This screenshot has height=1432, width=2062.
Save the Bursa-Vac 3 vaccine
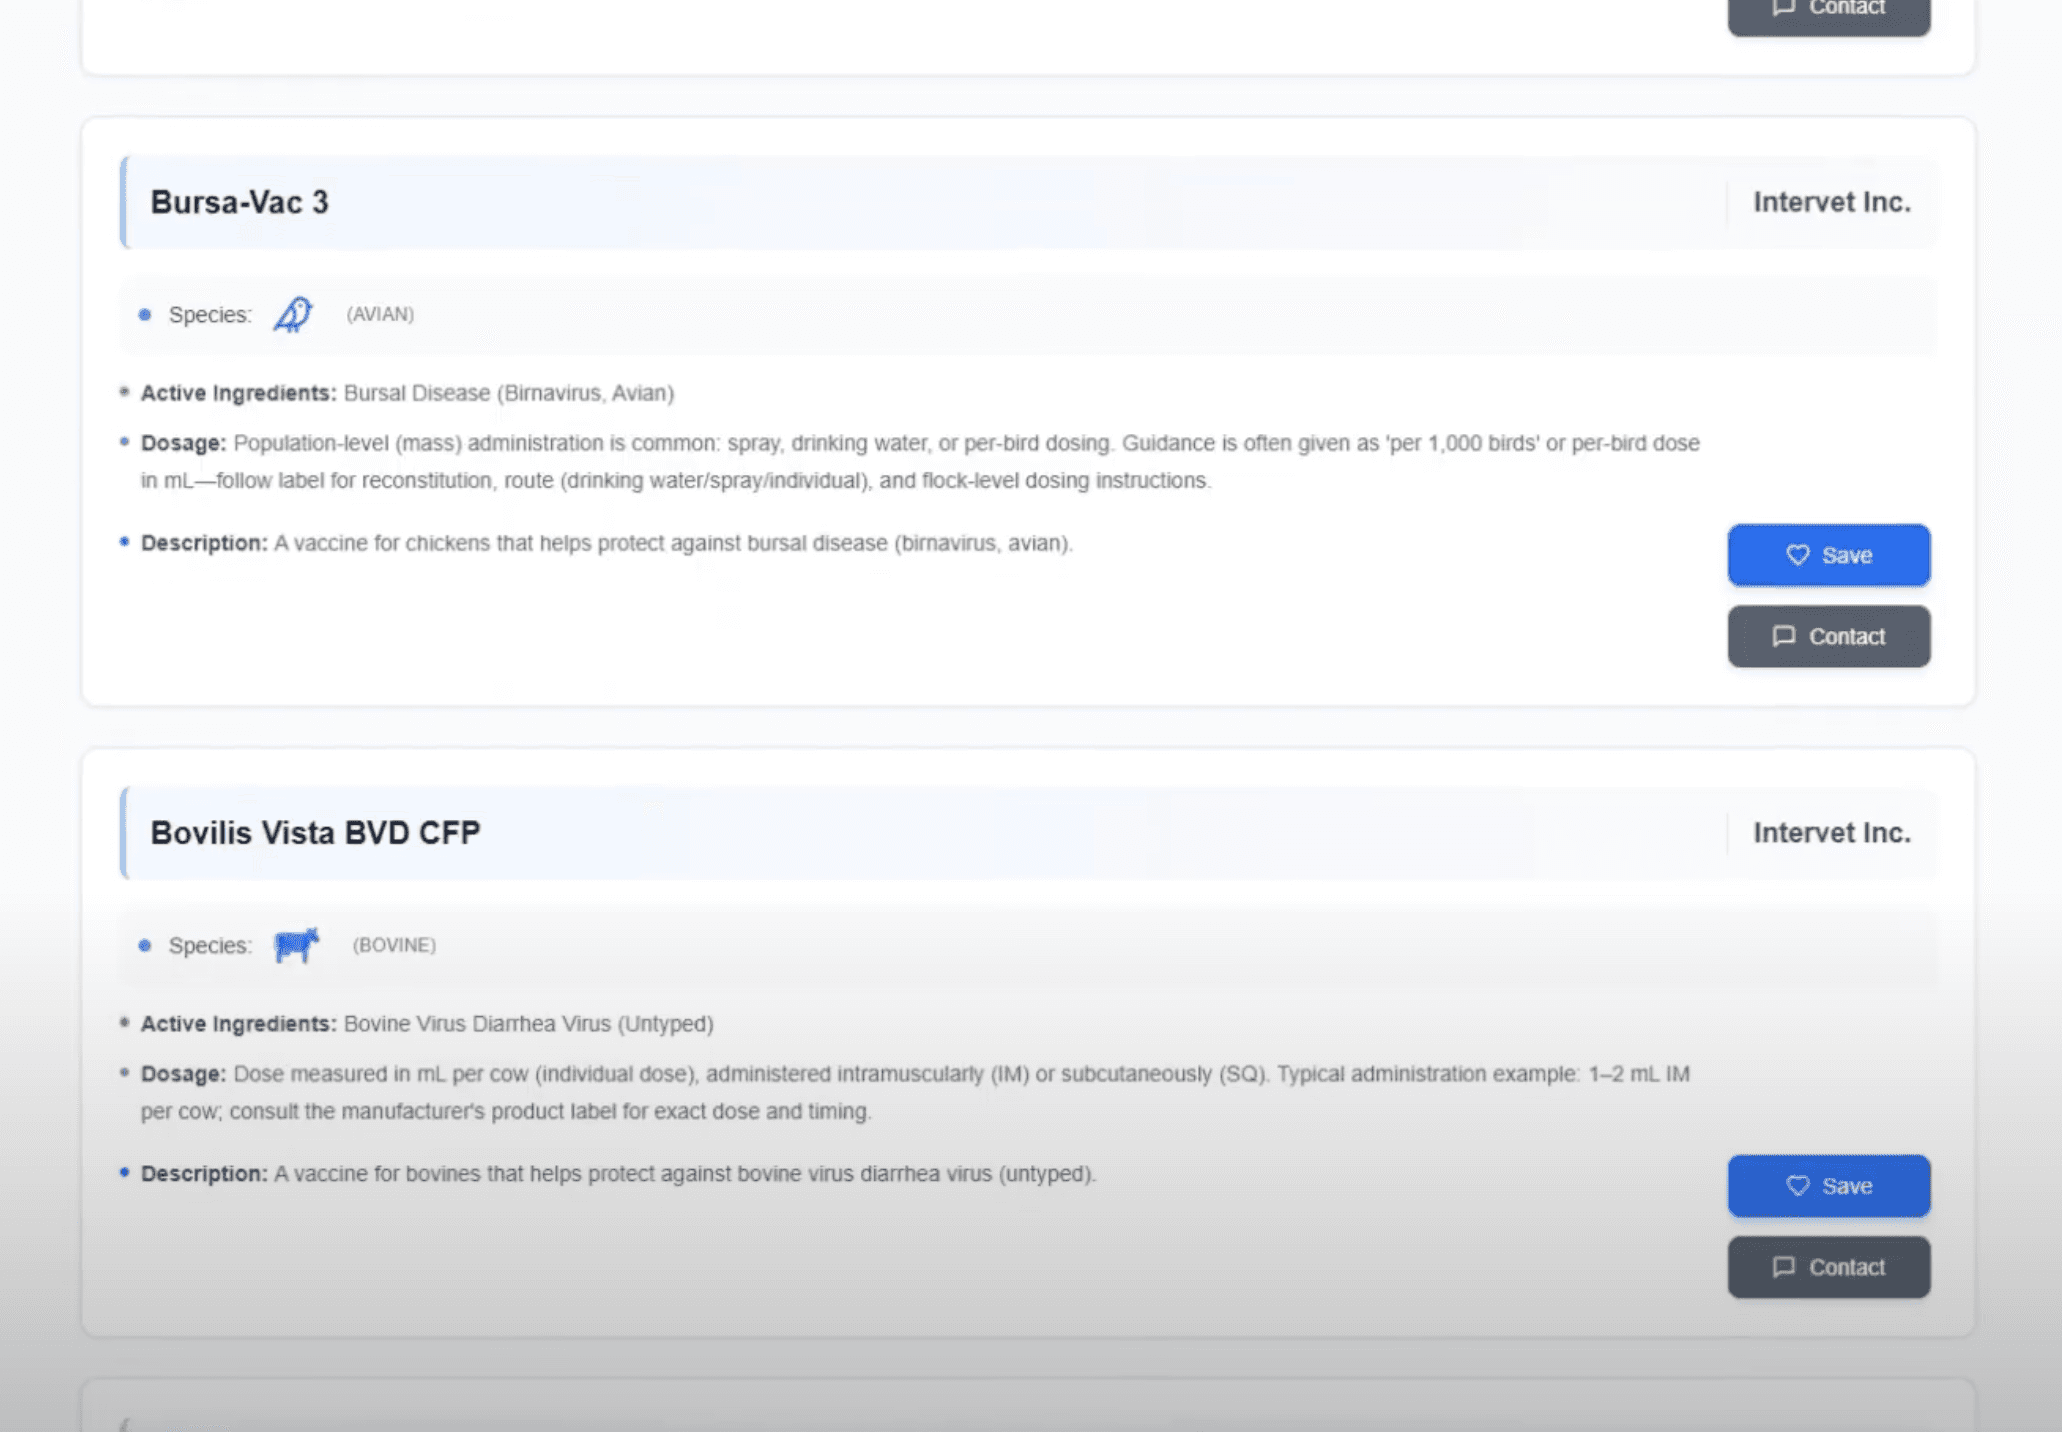[1828, 555]
